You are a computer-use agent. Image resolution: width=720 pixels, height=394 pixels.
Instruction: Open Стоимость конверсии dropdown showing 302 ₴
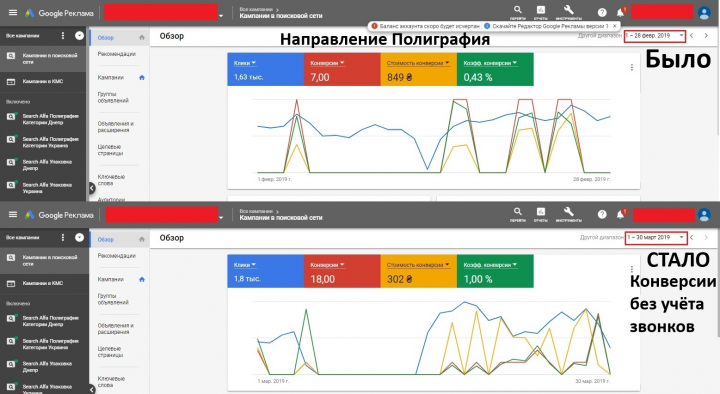418,265
